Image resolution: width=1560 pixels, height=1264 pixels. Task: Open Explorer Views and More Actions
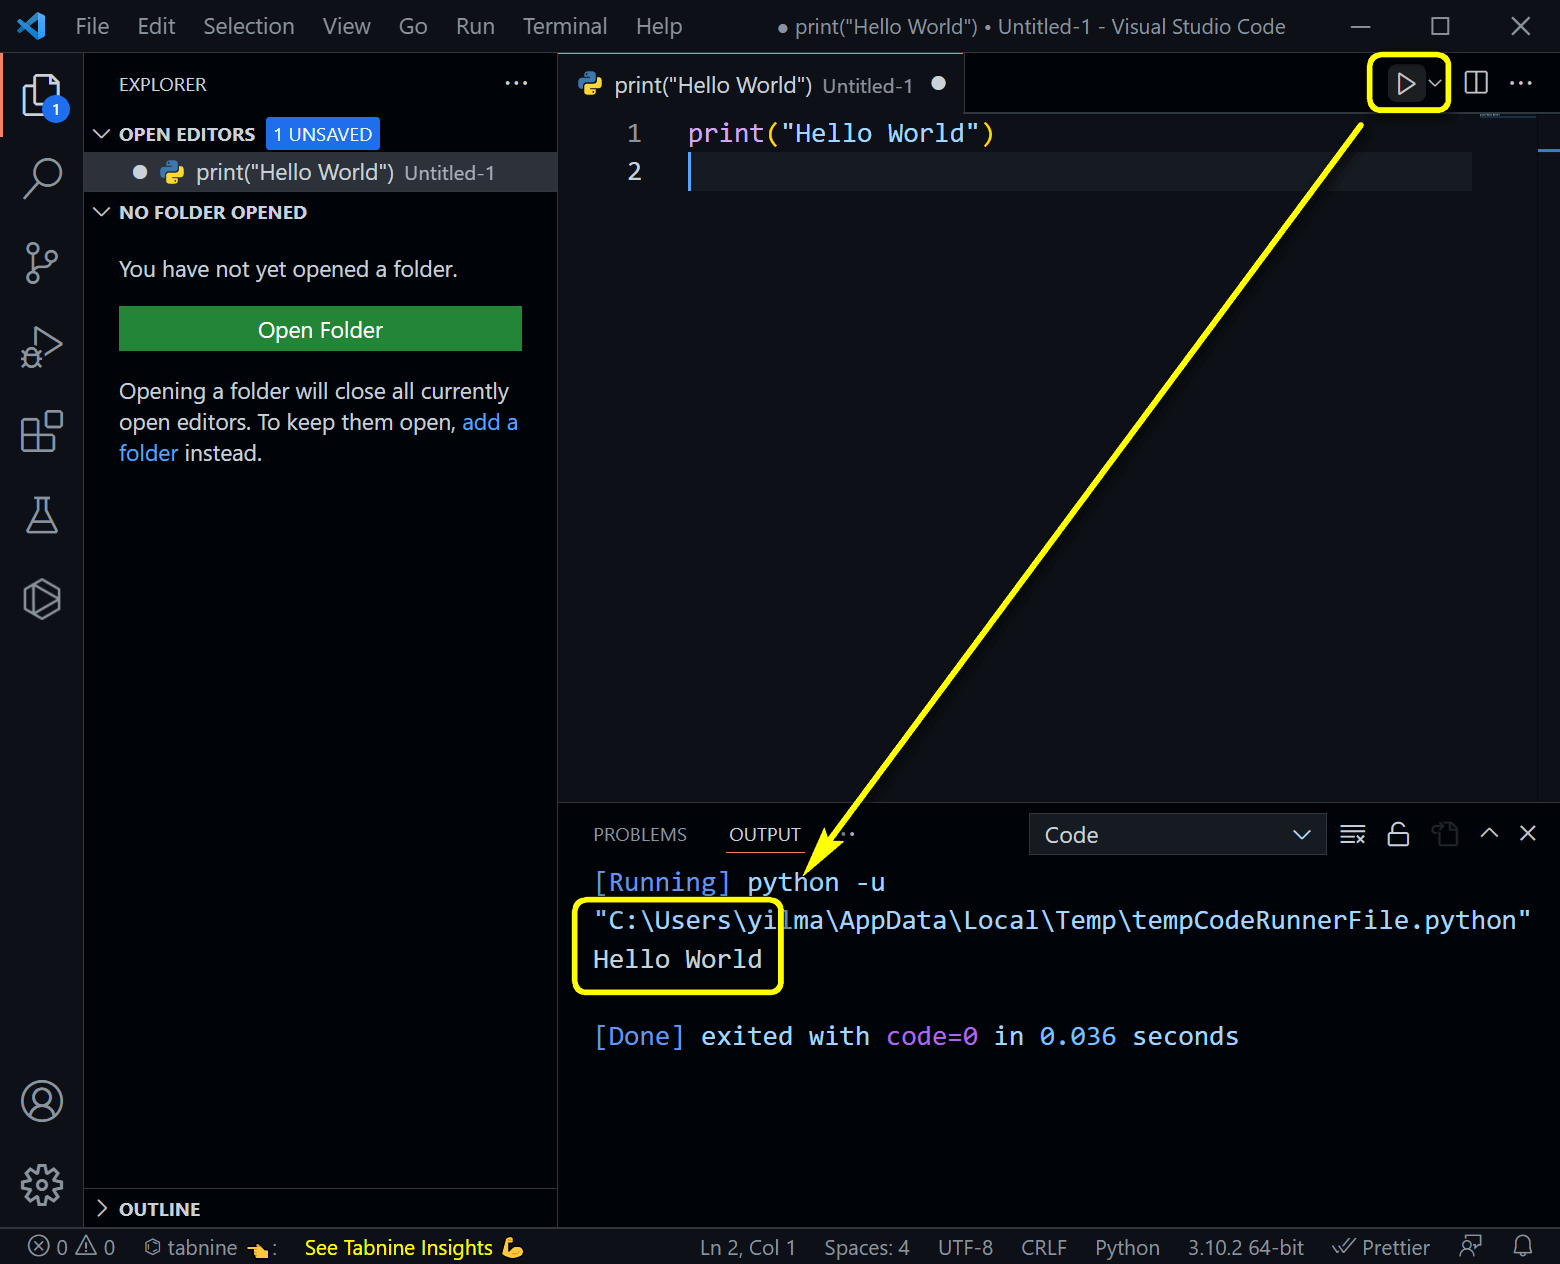coord(516,84)
